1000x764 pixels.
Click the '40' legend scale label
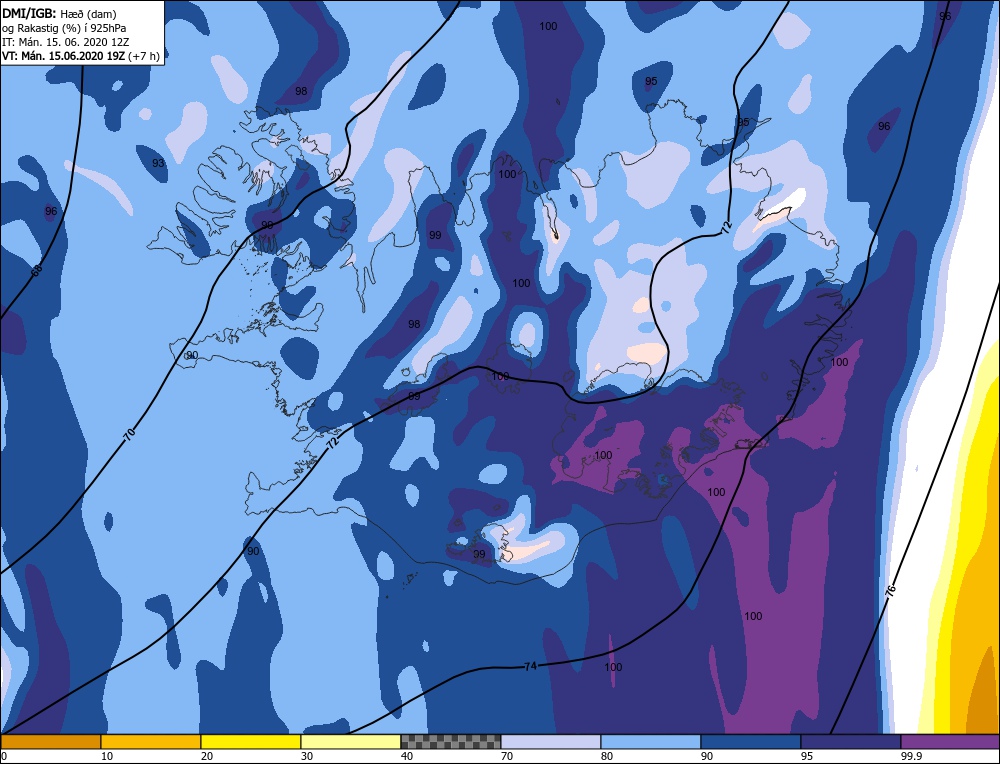[x=407, y=756]
